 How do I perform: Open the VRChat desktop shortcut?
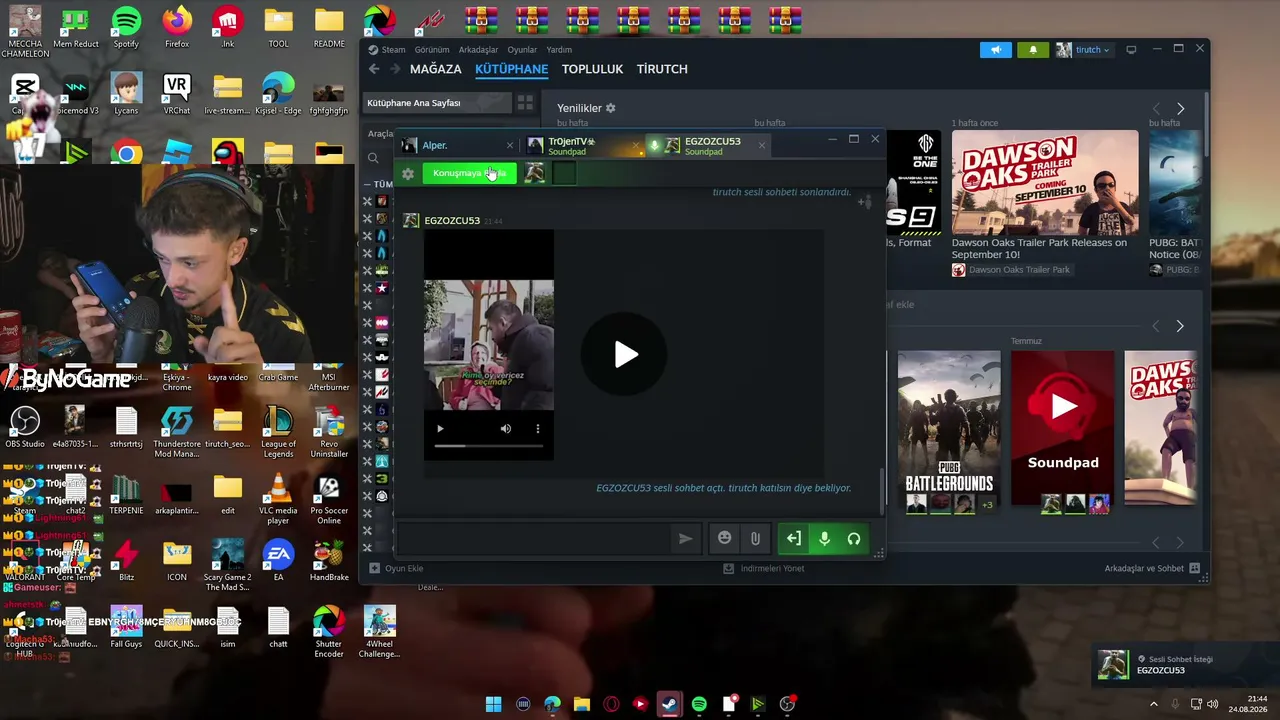pyautogui.click(x=177, y=95)
